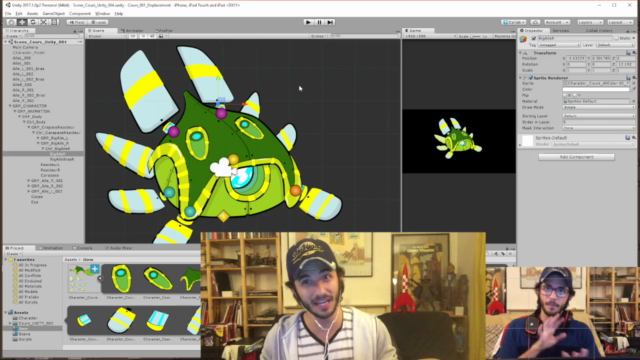Toggle the Pivot handle position button
The height and width of the screenshot is (360, 640).
[x=77, y=22]
